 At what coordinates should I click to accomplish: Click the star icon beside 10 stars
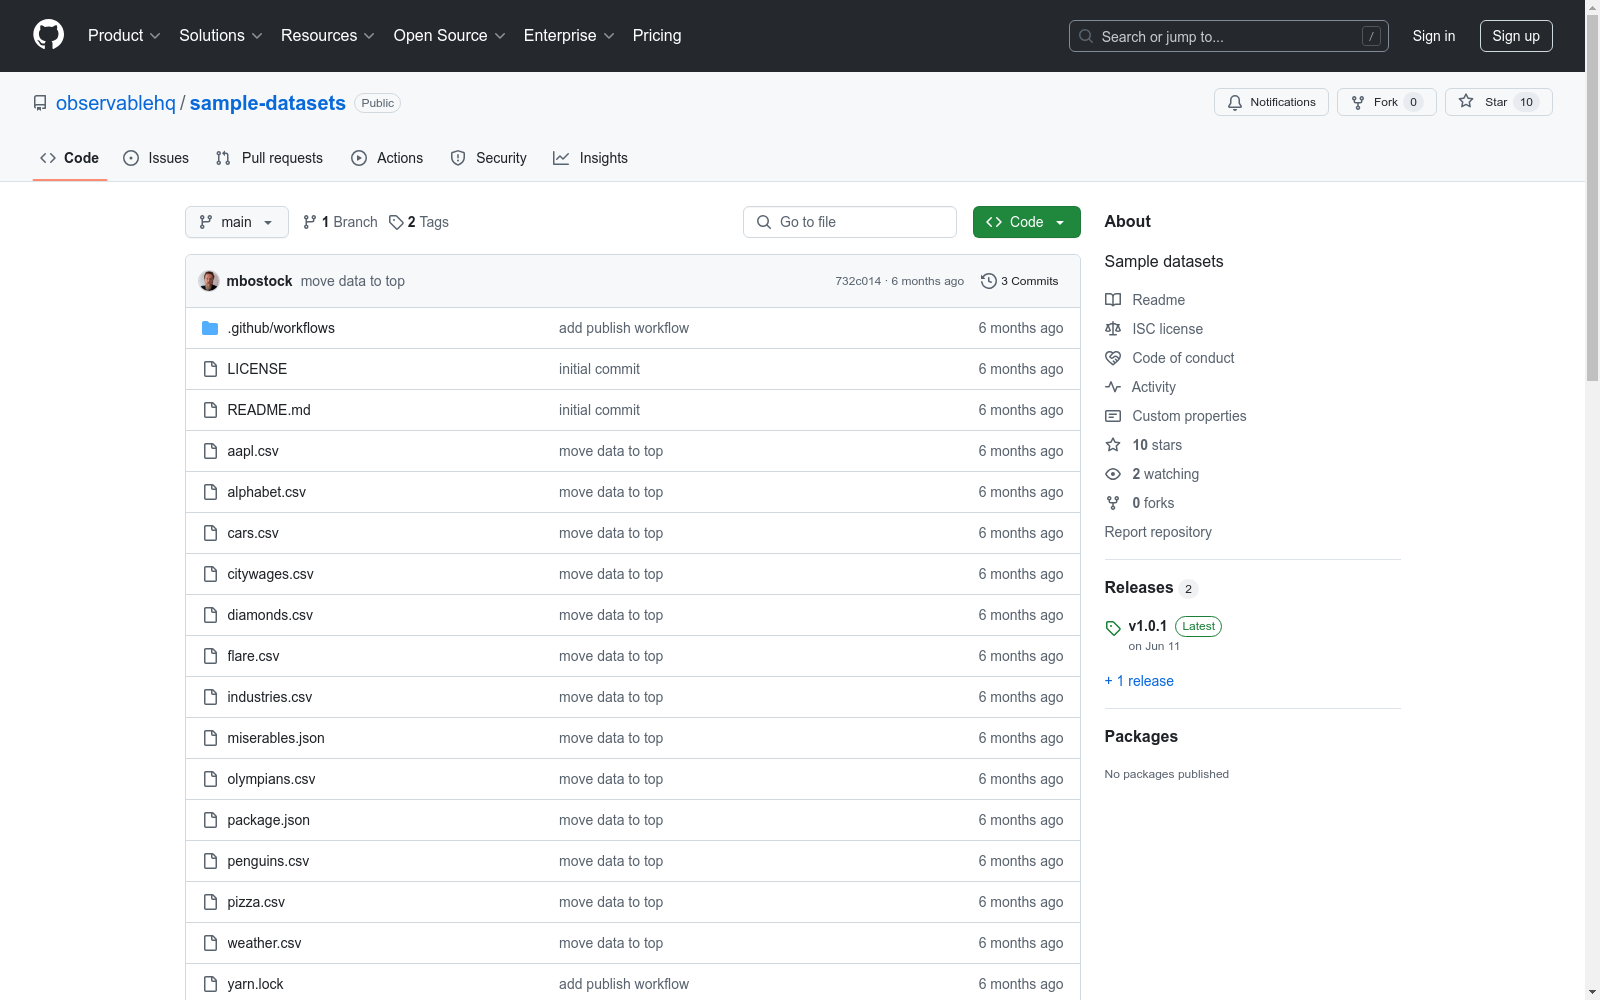pos(1113,445)
